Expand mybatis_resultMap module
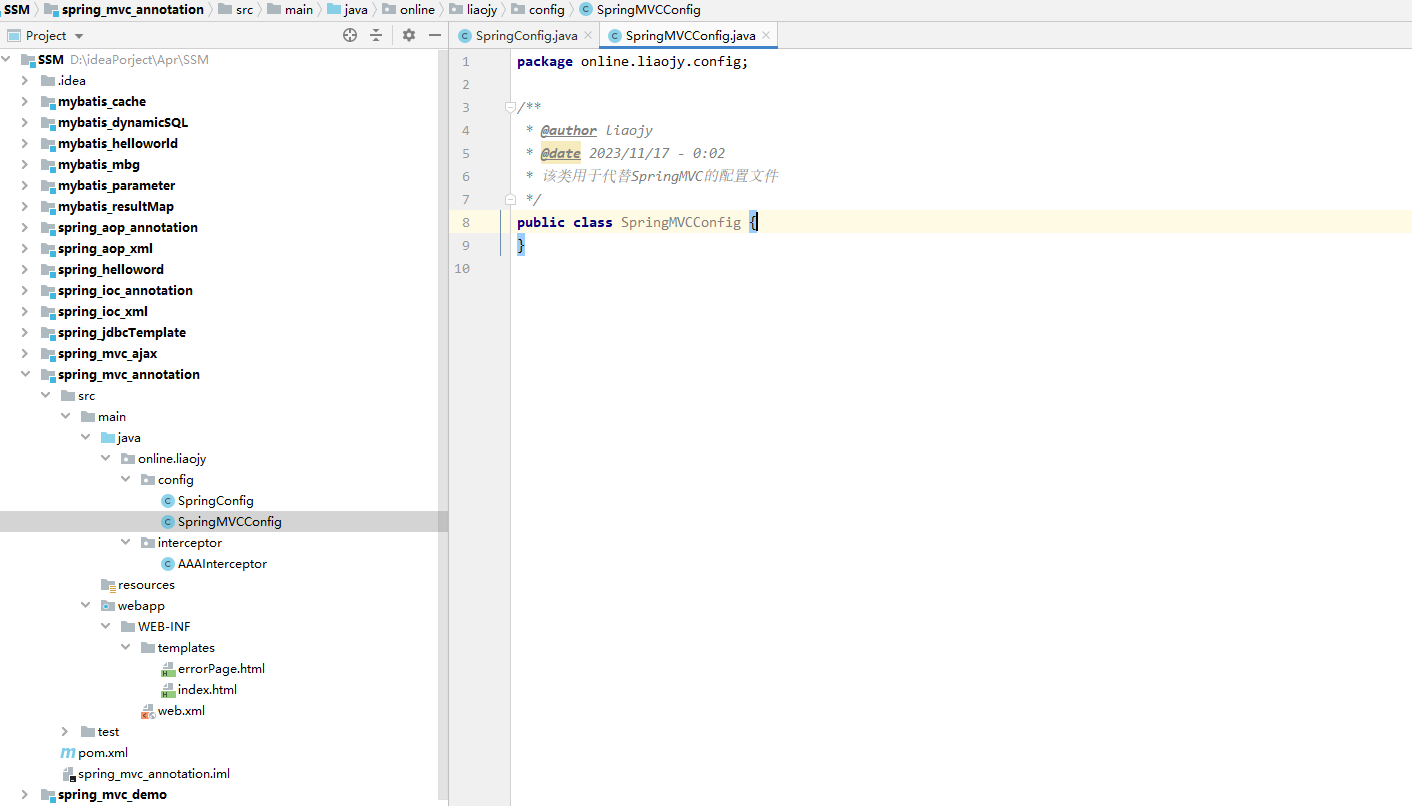 tap(26, 207)
